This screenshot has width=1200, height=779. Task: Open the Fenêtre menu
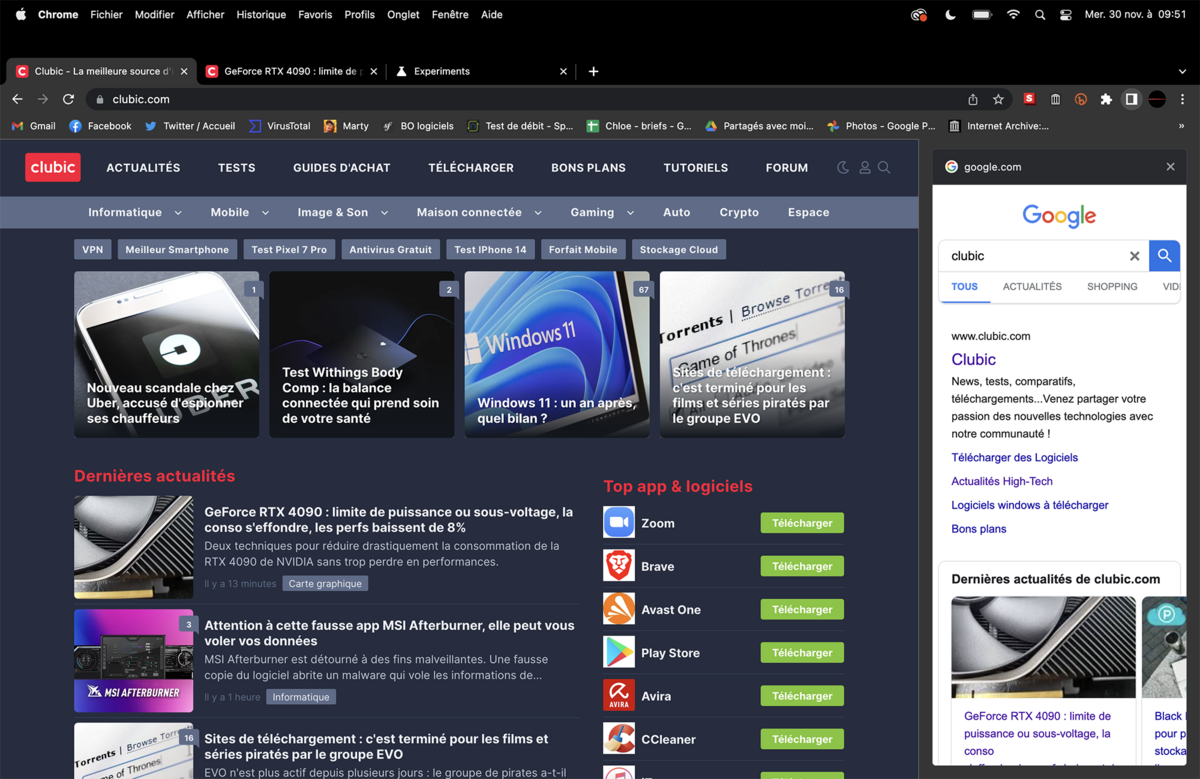click(450, 15)
